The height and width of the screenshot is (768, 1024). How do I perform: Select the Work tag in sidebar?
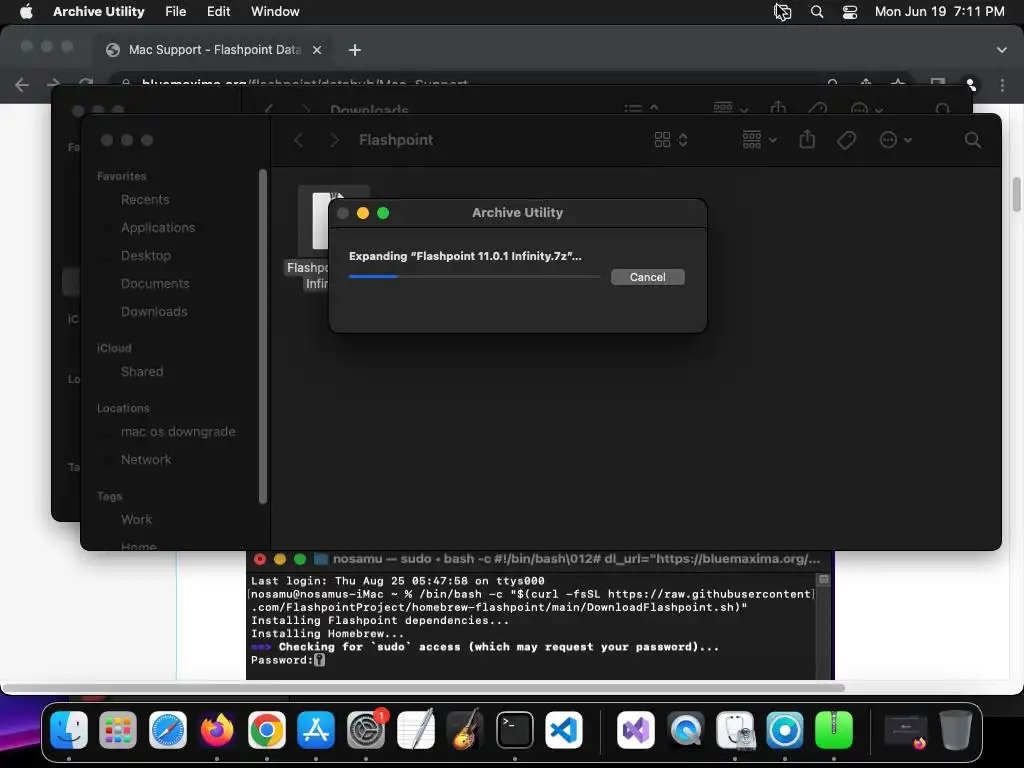[136, 519]
